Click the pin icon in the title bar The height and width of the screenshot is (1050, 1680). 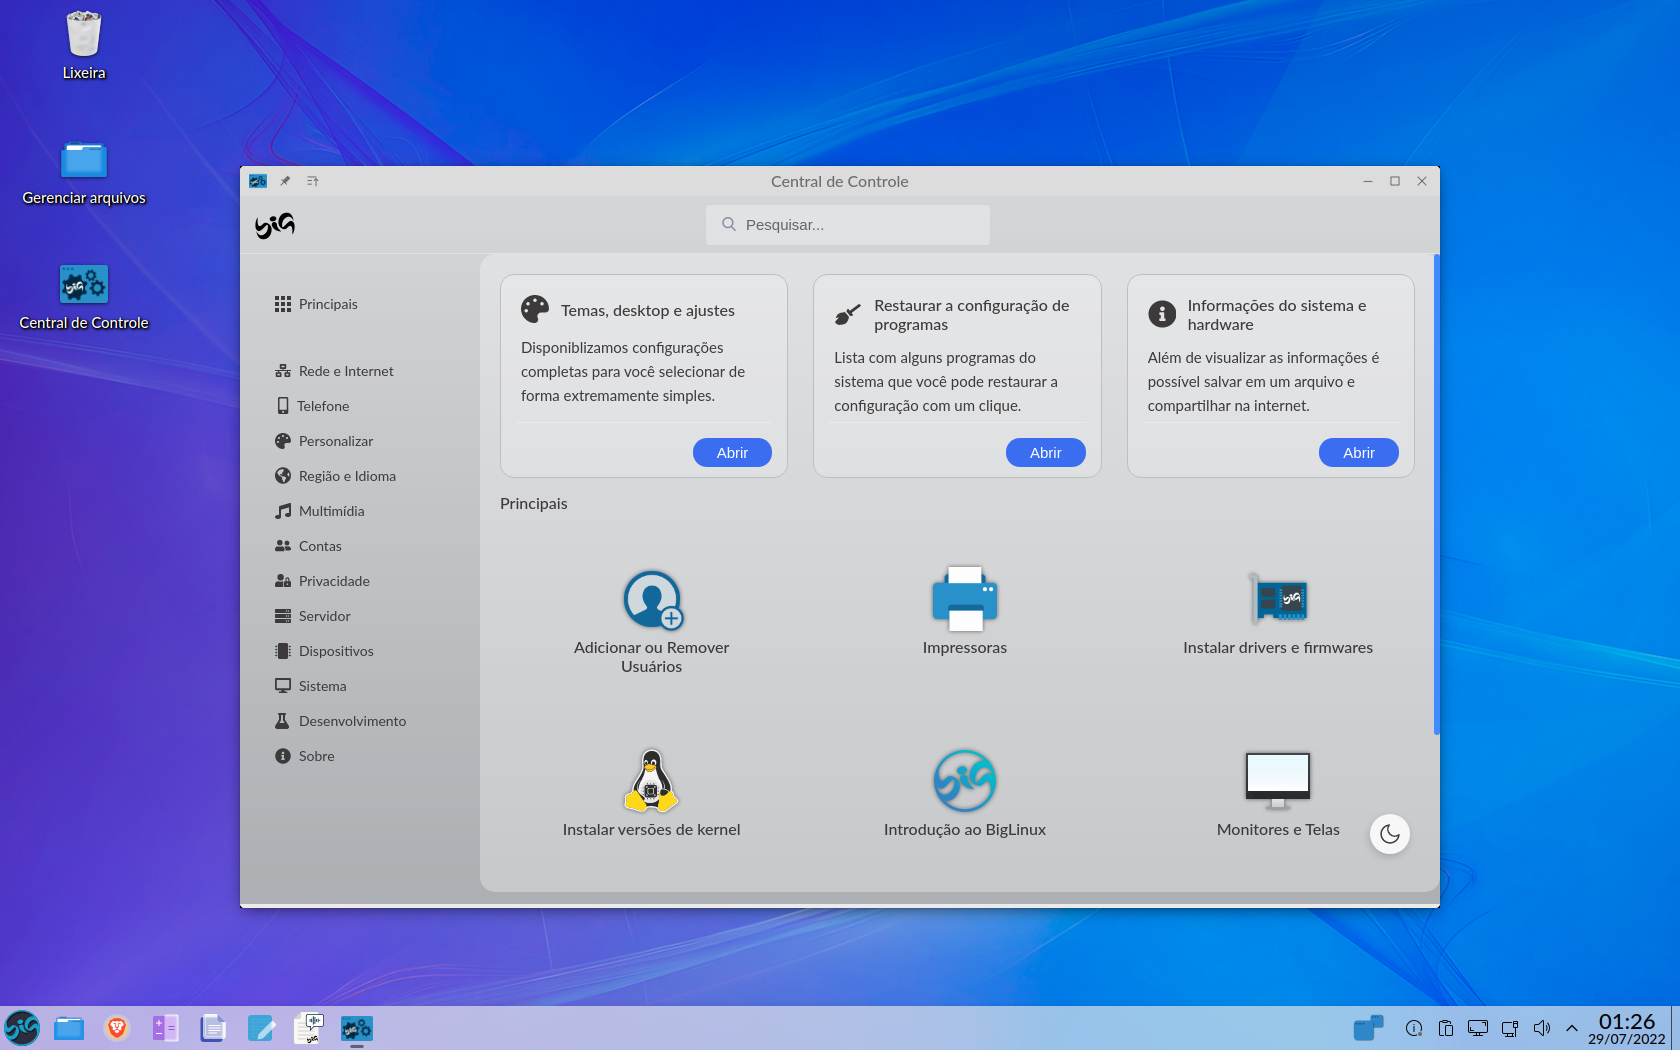tap(285, 181)
